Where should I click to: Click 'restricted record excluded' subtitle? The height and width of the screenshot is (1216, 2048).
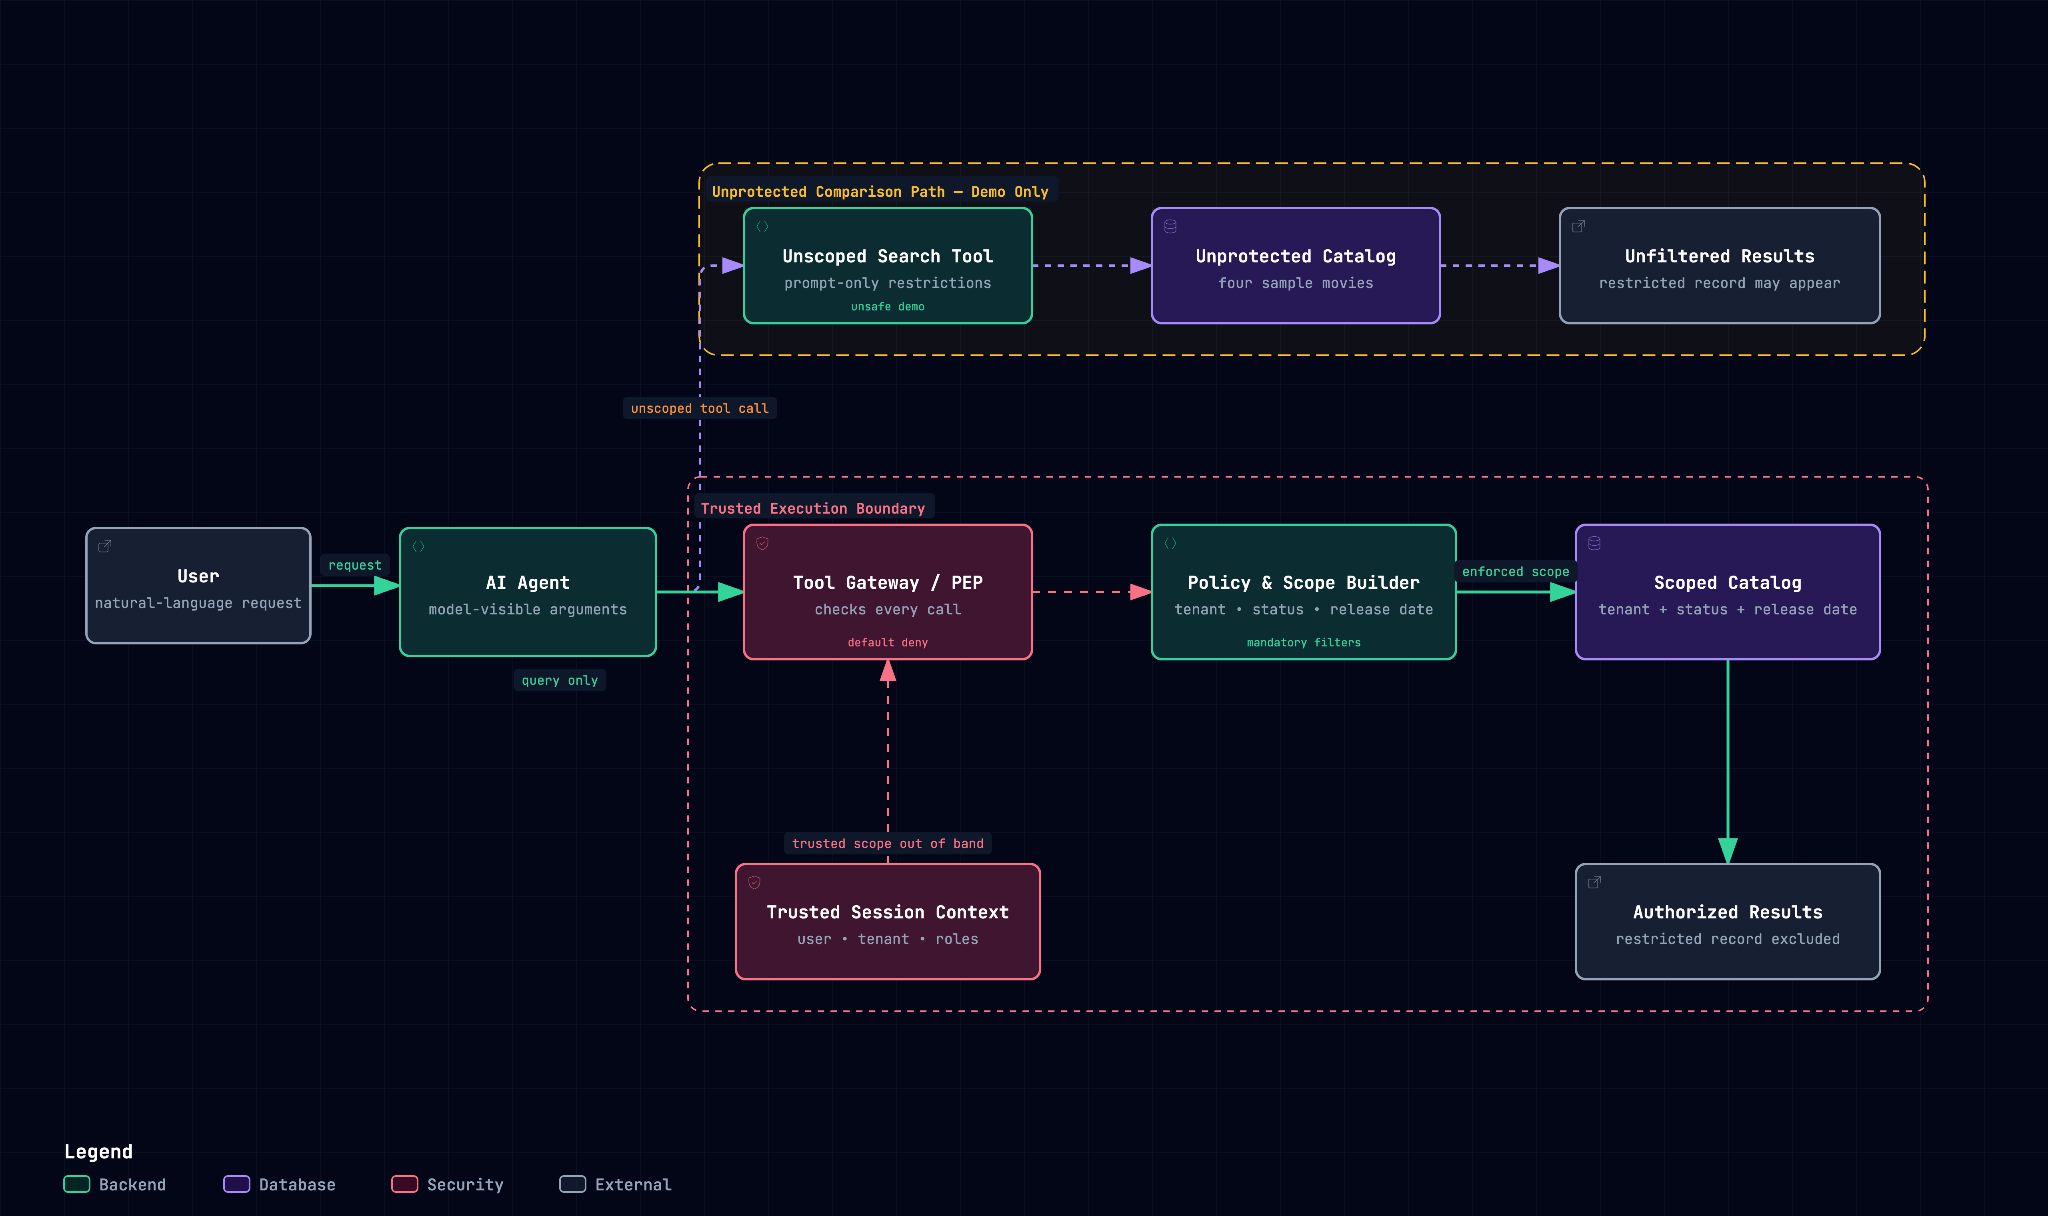pyautogui.click(x=1728, y=939)
